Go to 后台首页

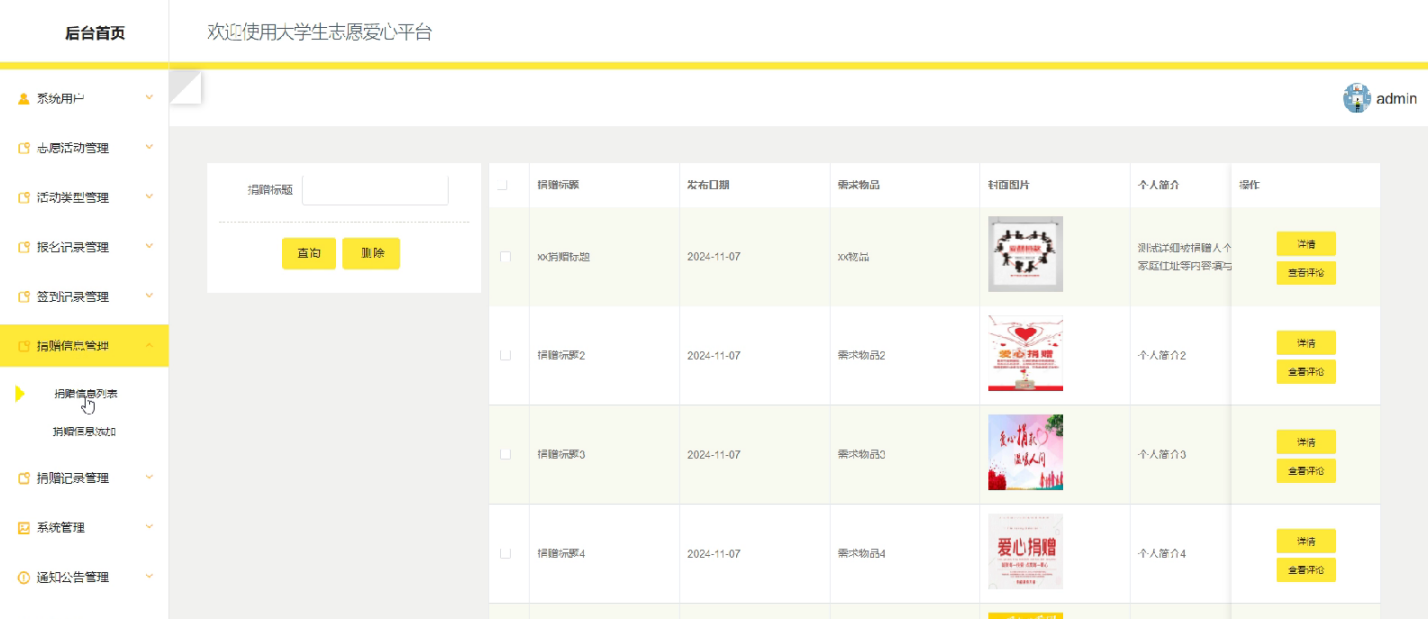click(x=95, y=33)
